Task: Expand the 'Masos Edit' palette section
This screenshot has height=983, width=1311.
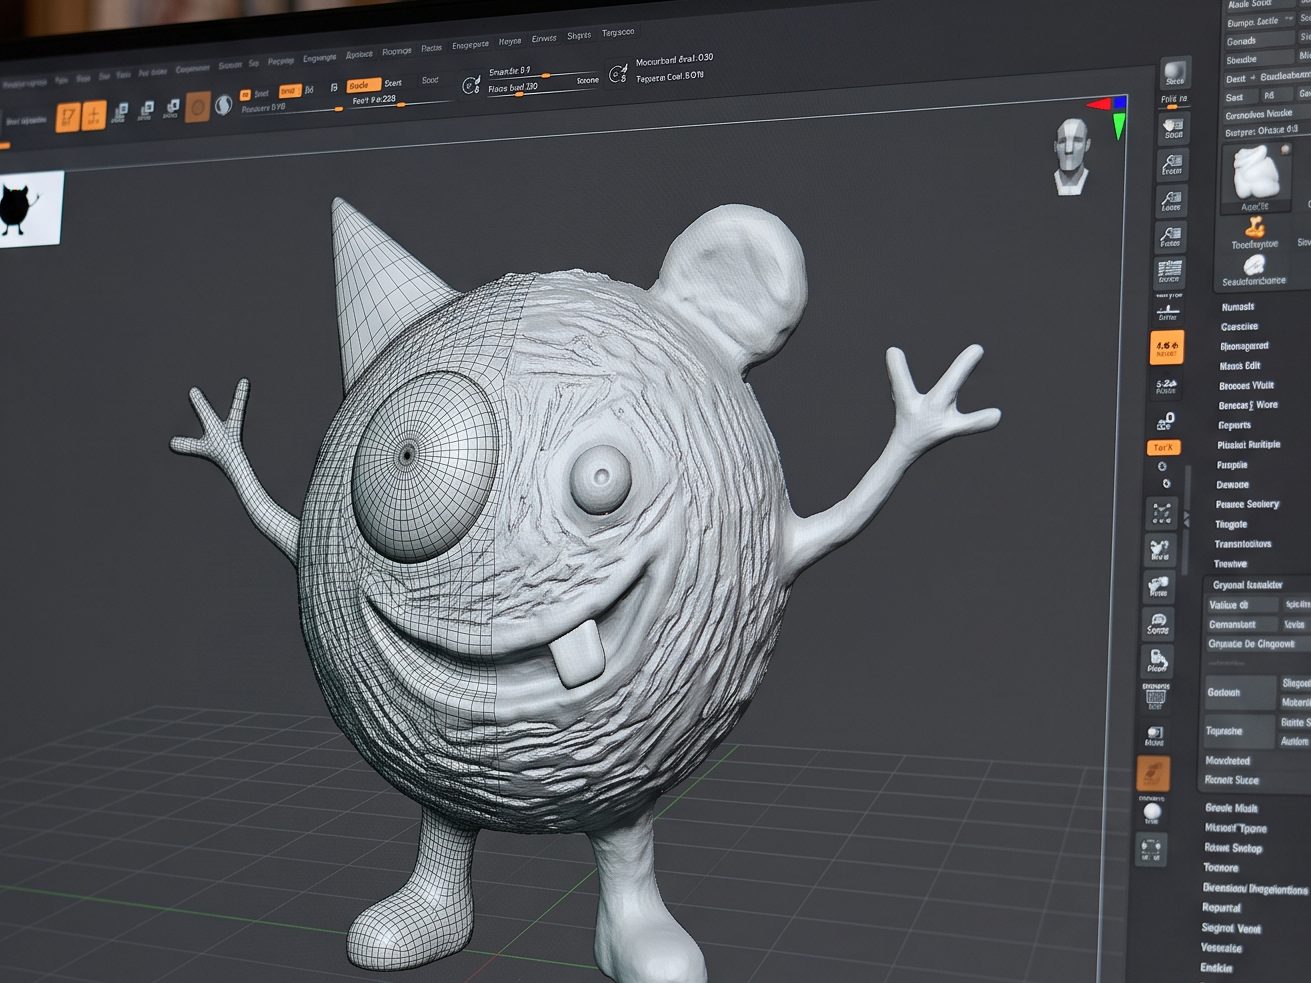Action: tap(1240, 366)
